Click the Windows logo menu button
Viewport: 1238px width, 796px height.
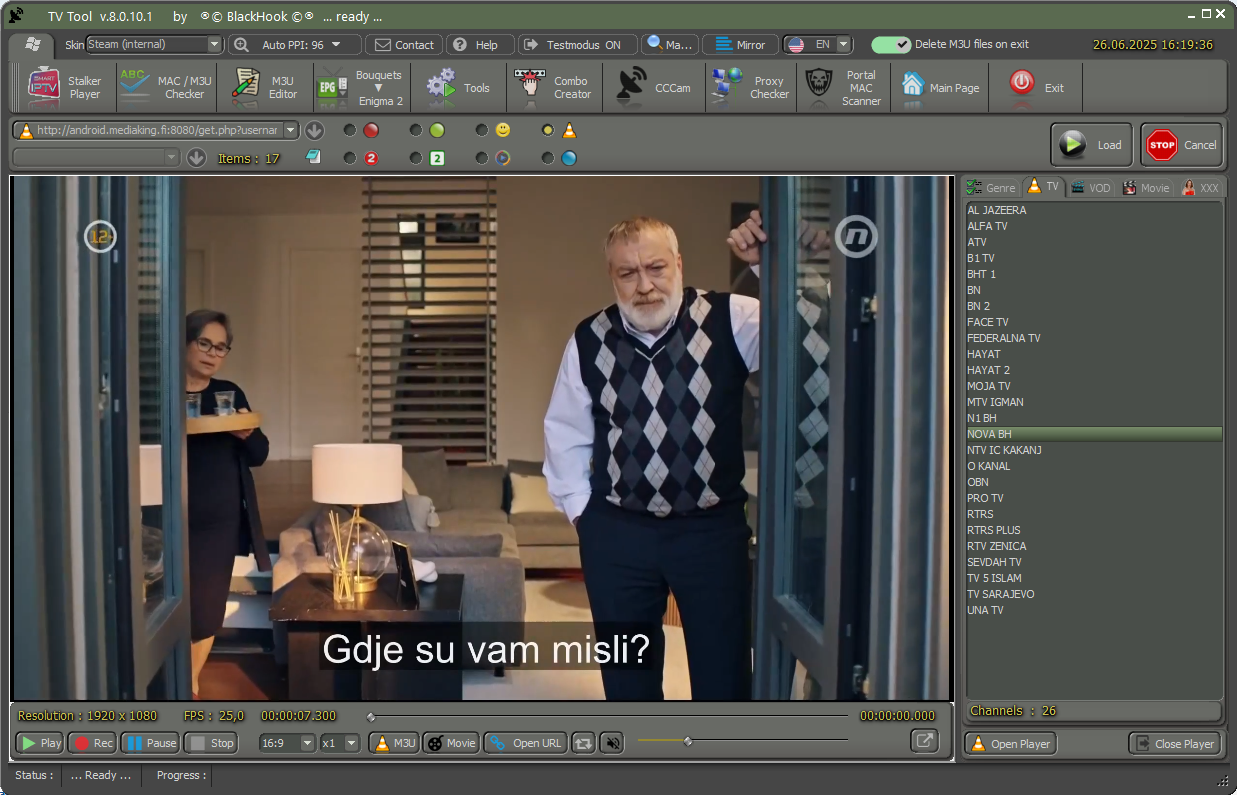[32, 44]
